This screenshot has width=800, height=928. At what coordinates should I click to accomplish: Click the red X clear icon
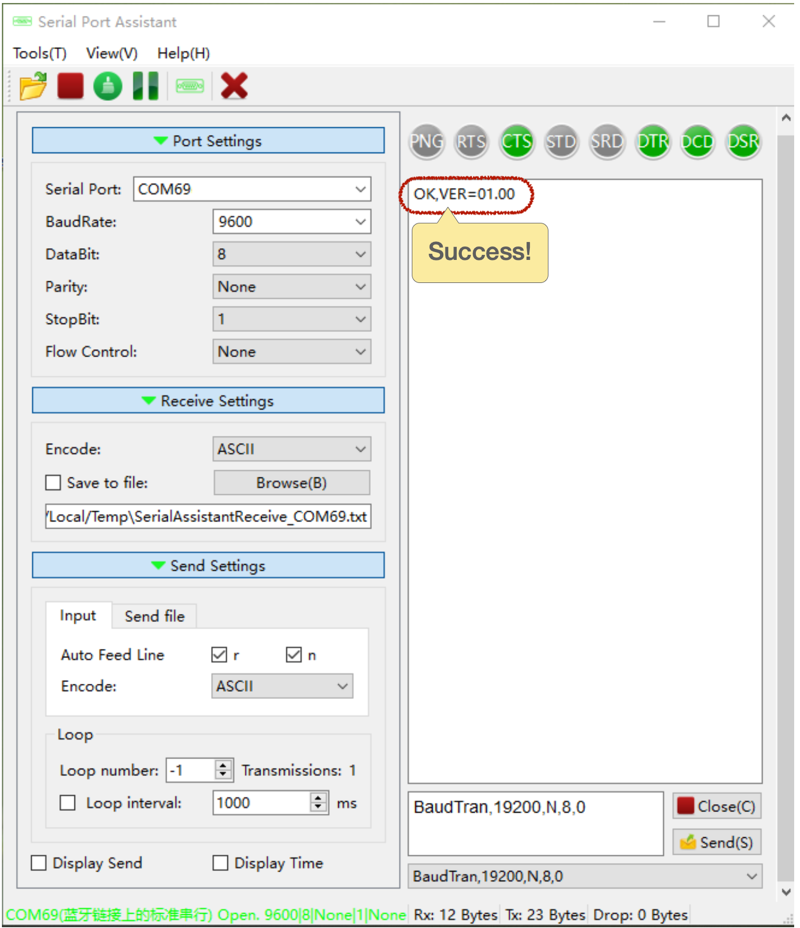point(234,87)
